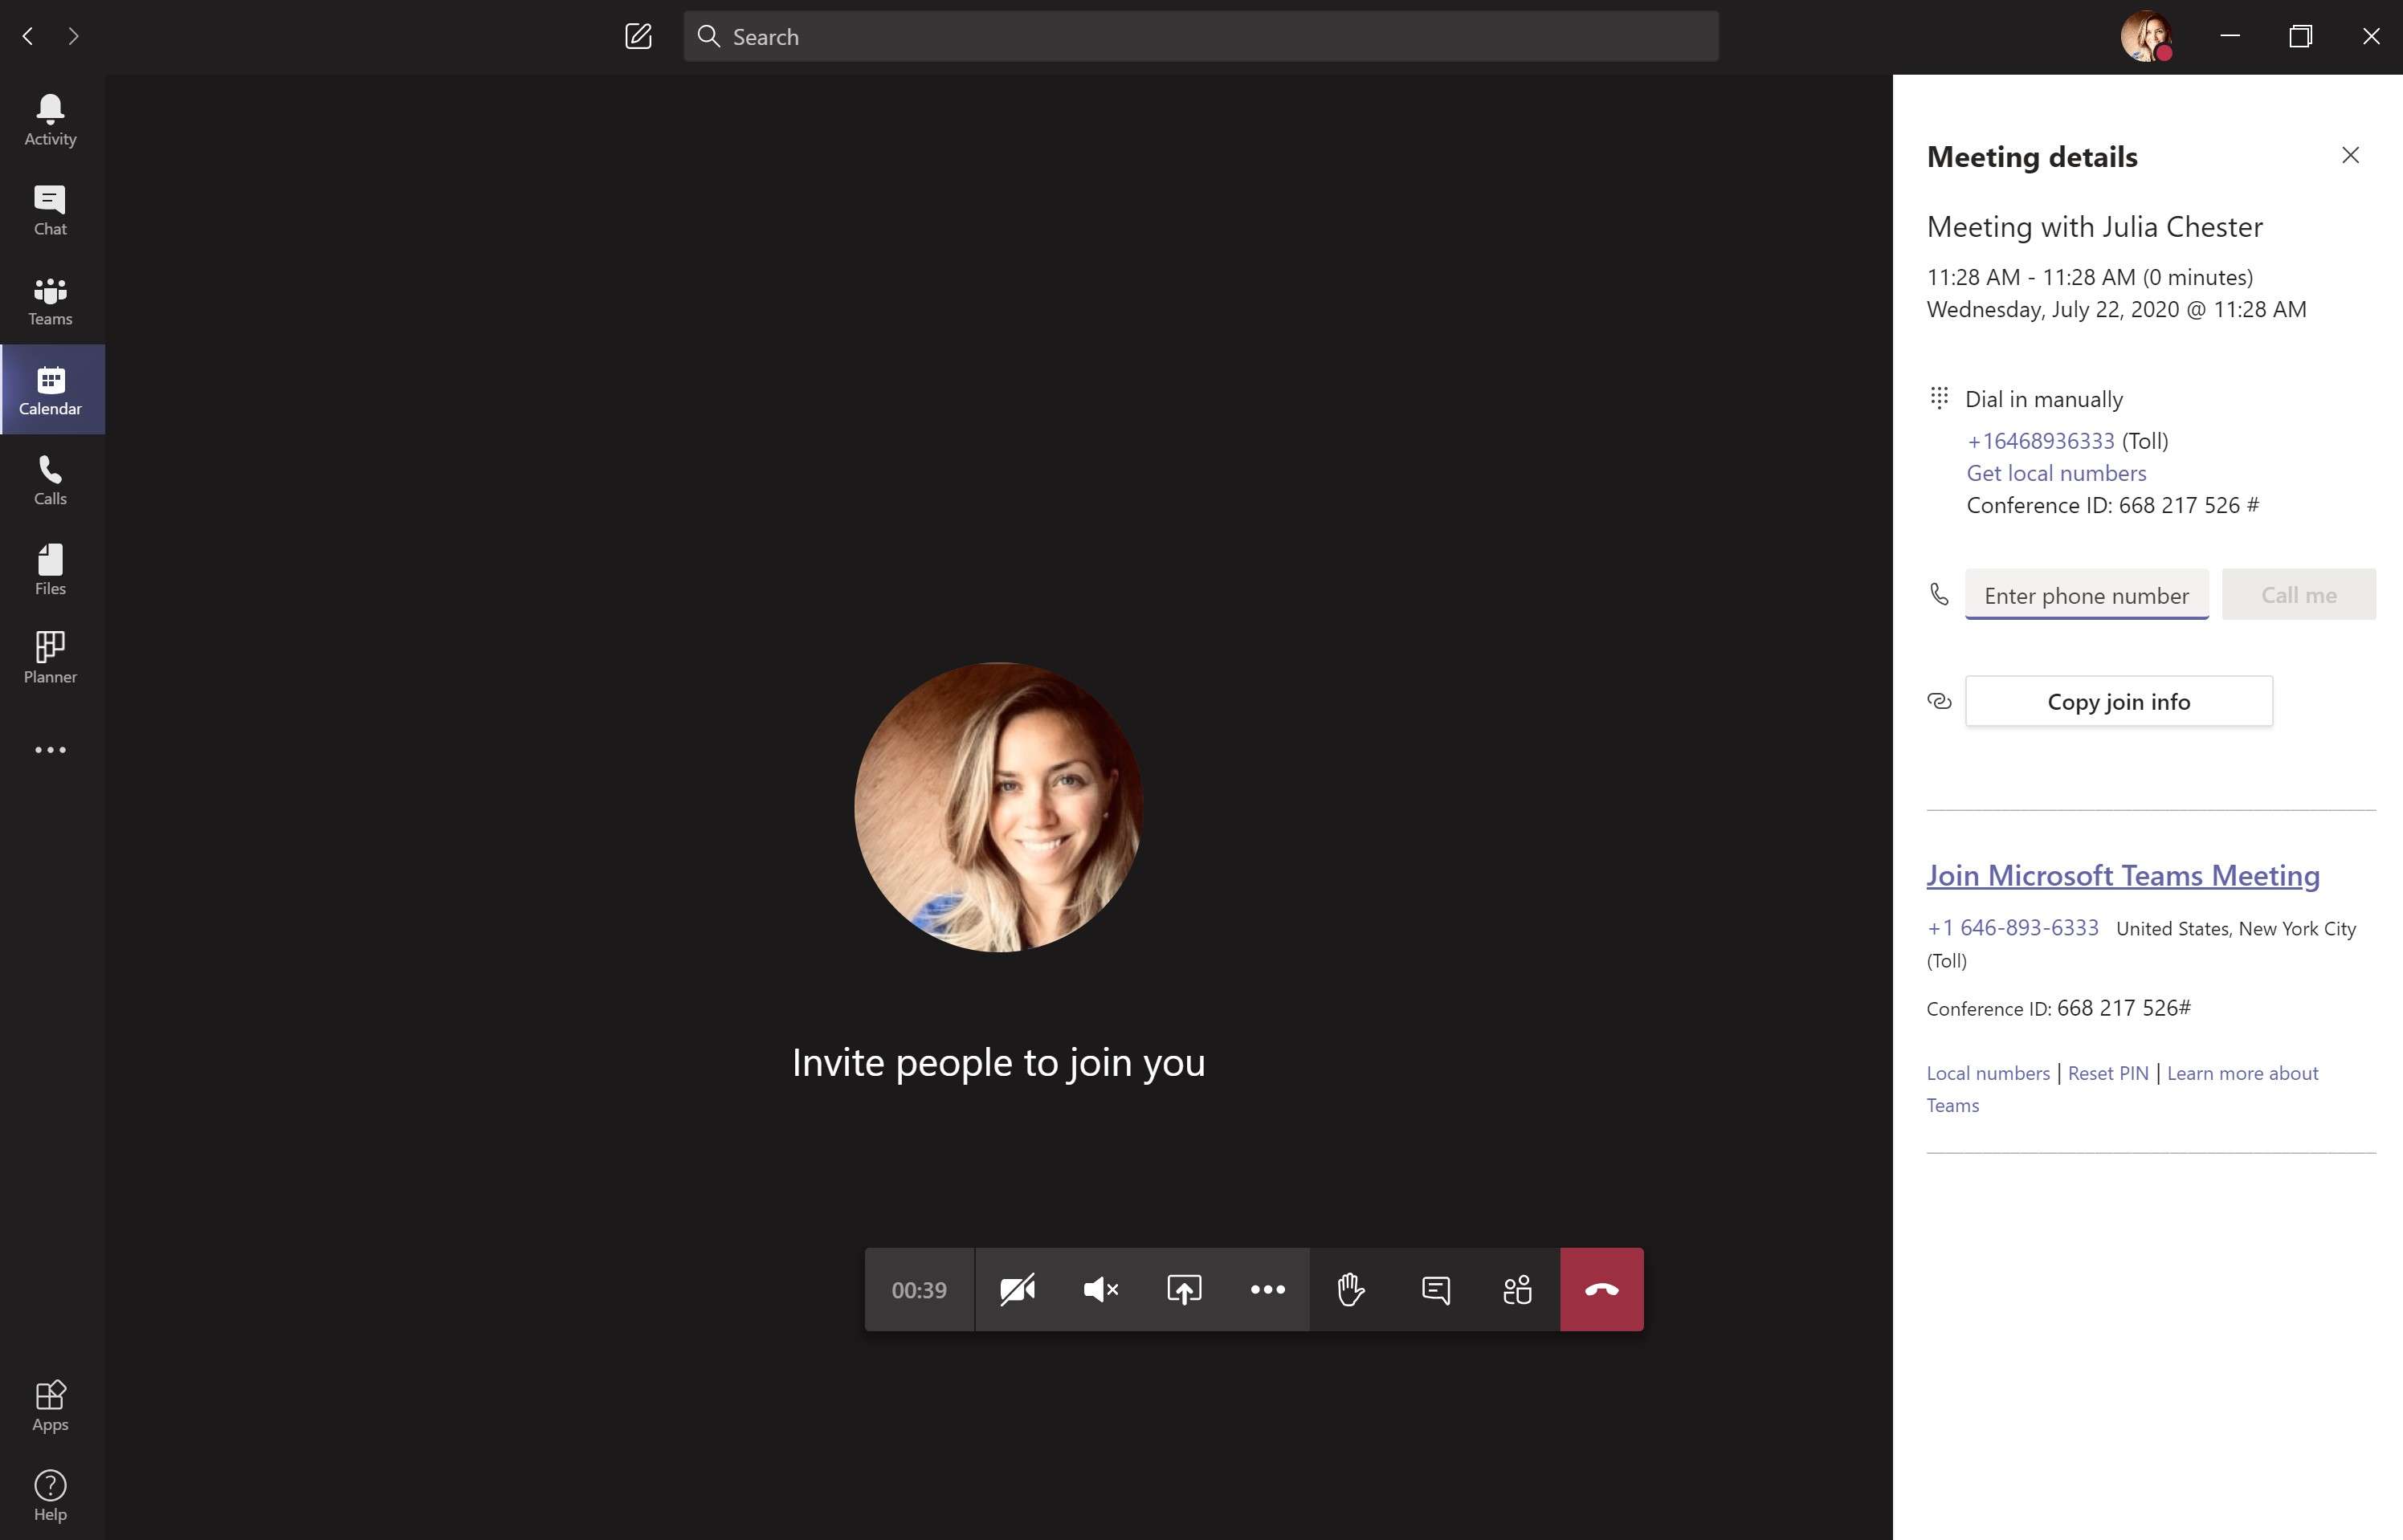Toggle the camera on in call controls
The height and width of the screenshot is (1540, 2403).
click(1017, 1289)
